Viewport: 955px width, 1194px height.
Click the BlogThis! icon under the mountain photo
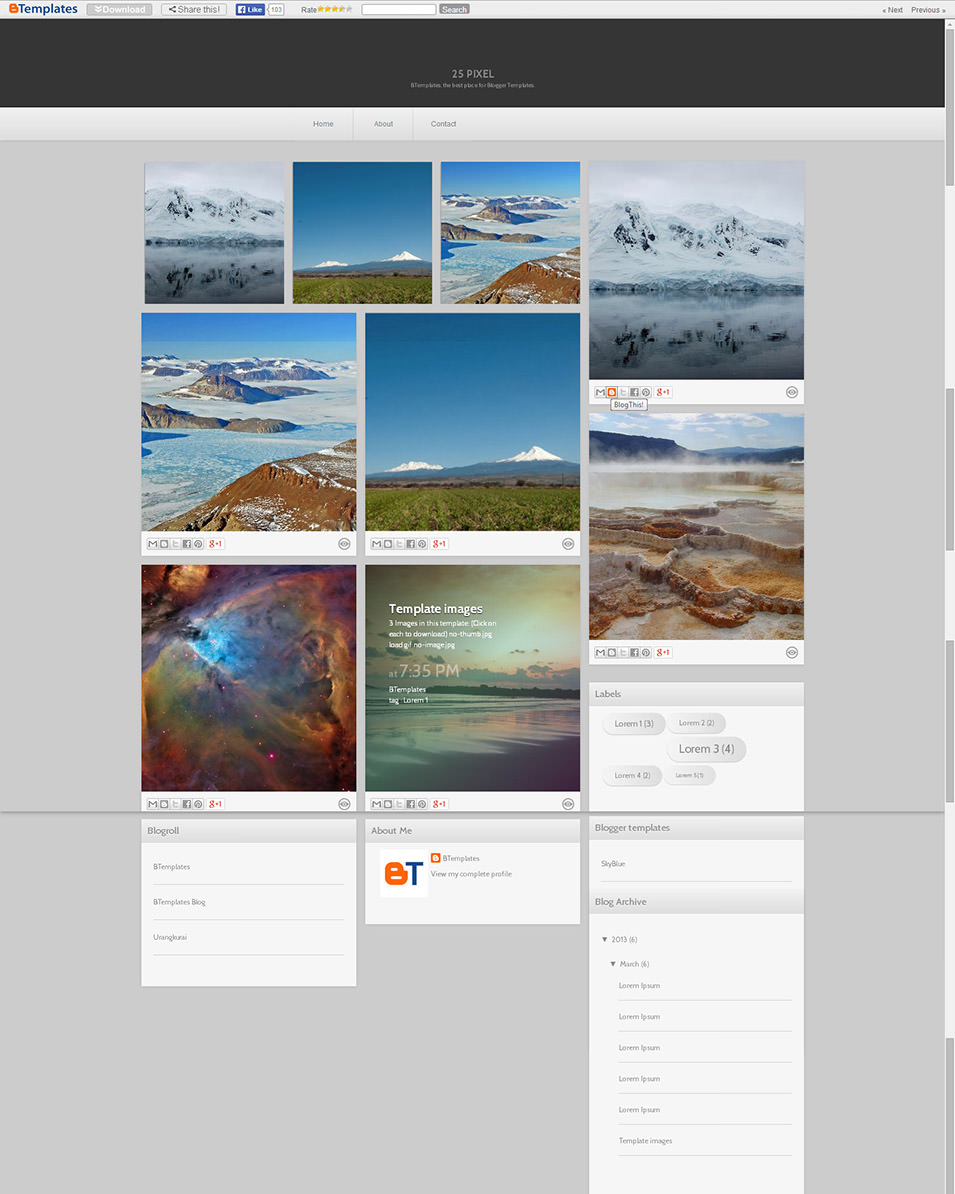[x=610, y=391]
